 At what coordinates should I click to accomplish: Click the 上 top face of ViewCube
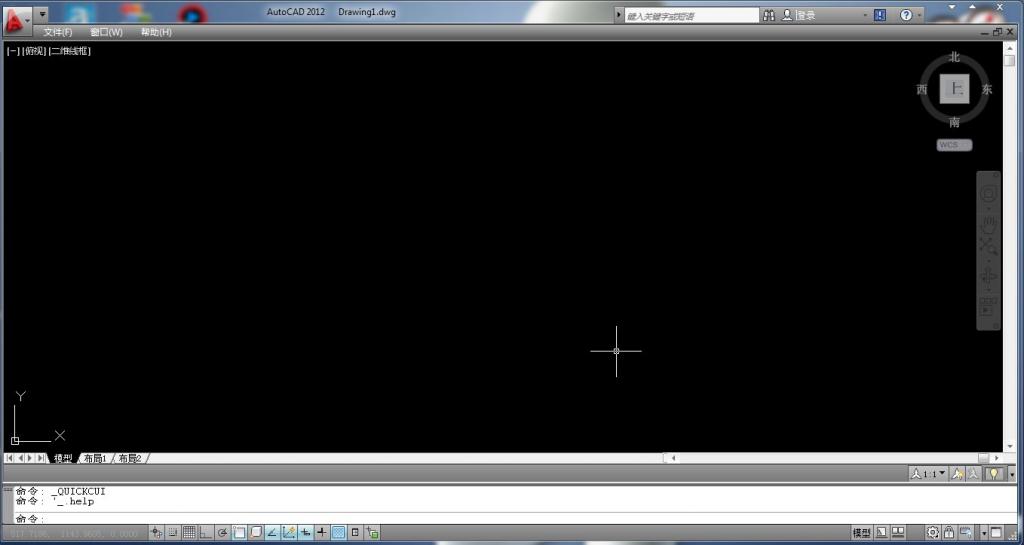955,89
